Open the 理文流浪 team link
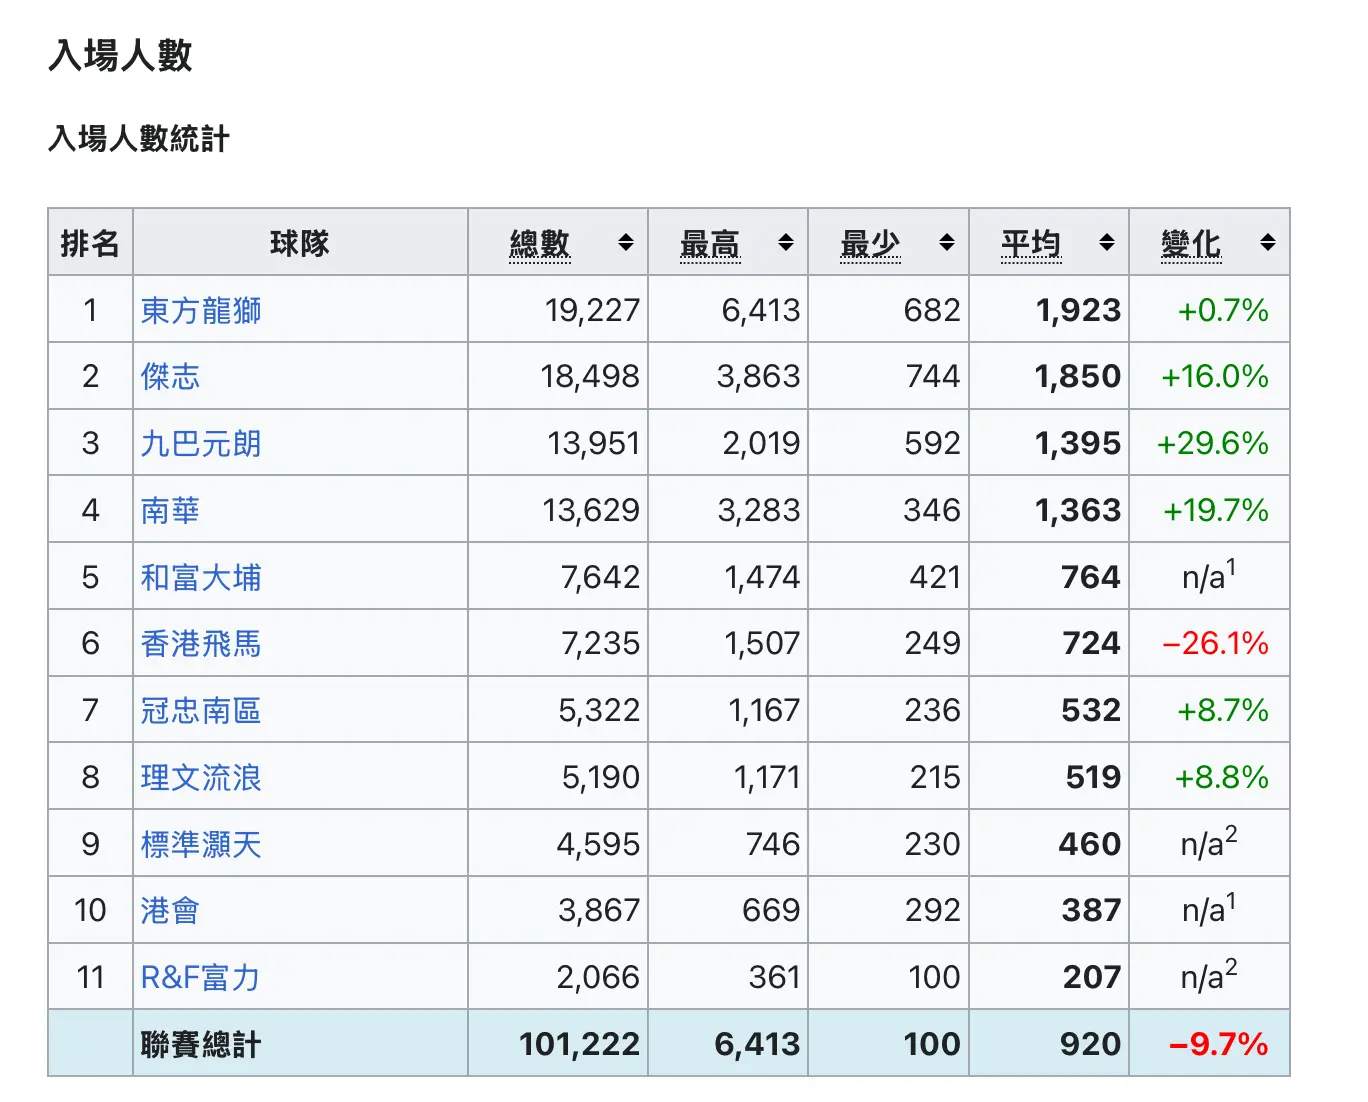The height and width of the screenshot is (1102, 1368). click(201, 777)
